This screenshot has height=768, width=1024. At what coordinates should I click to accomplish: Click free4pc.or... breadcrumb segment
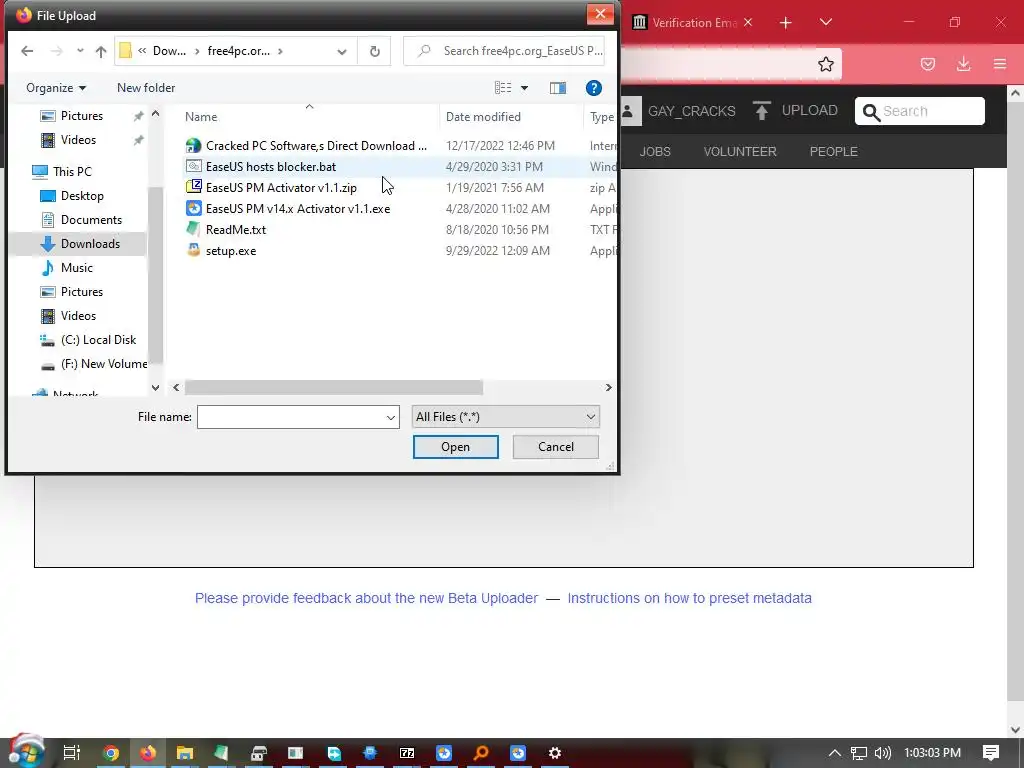[238, 51]
